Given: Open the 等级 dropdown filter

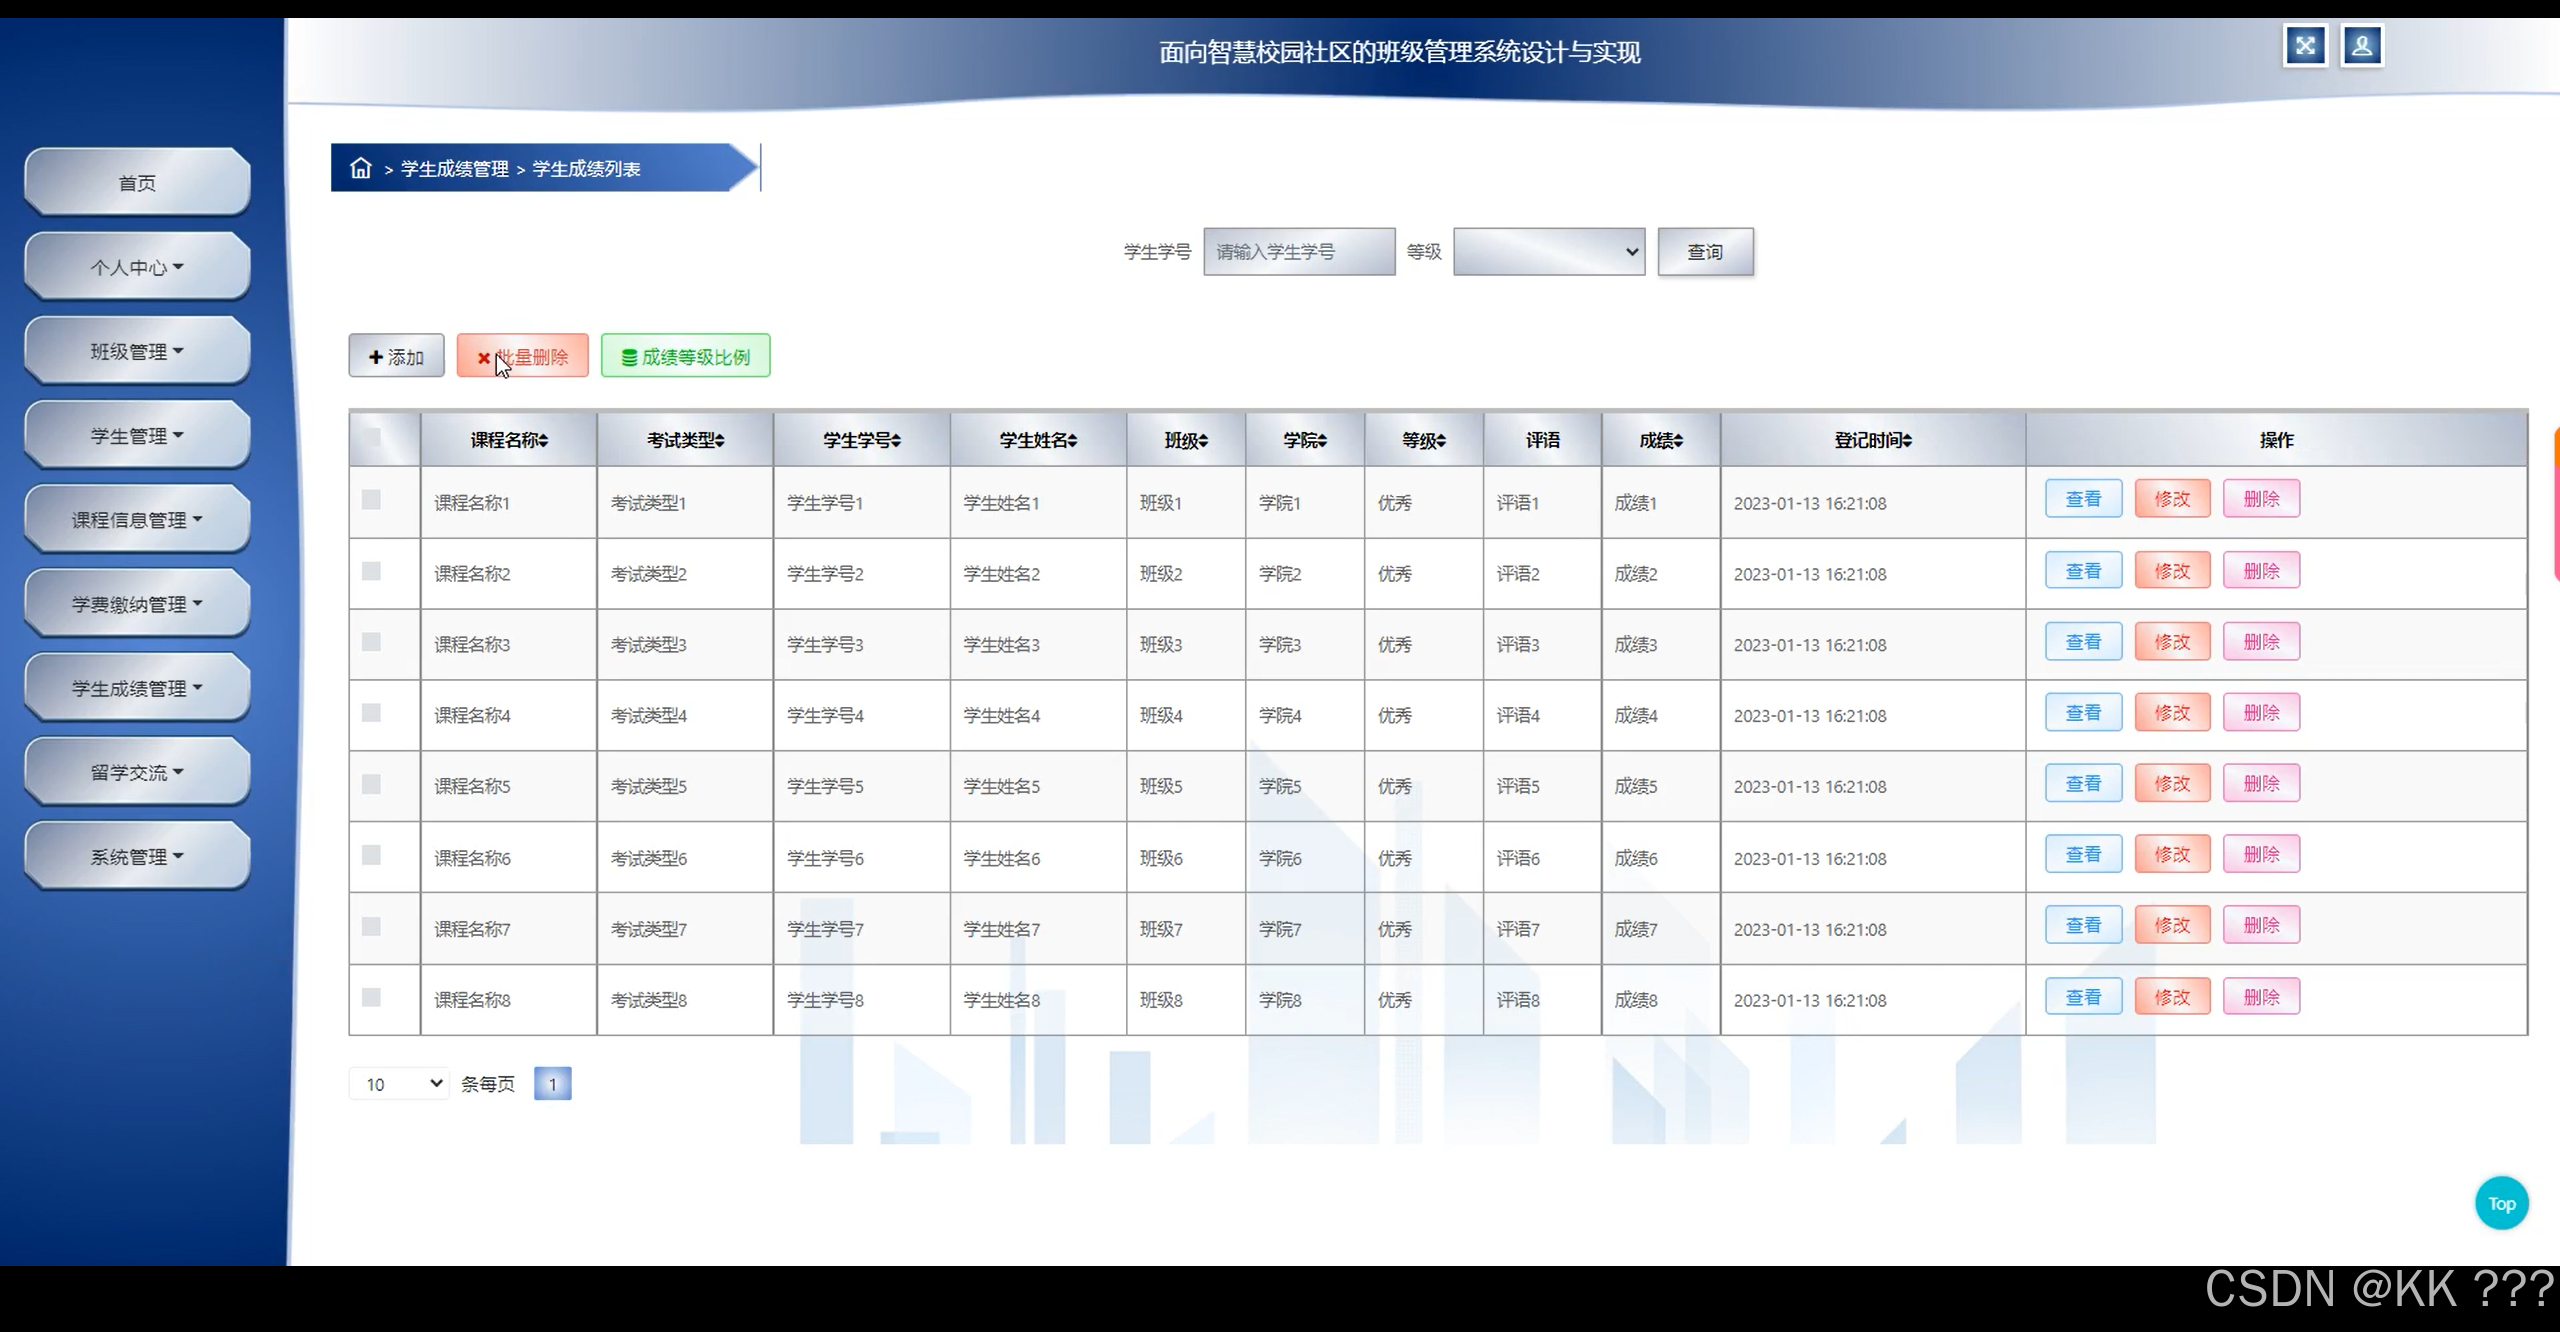Looking at the screenshot, I should point(1548,252).
